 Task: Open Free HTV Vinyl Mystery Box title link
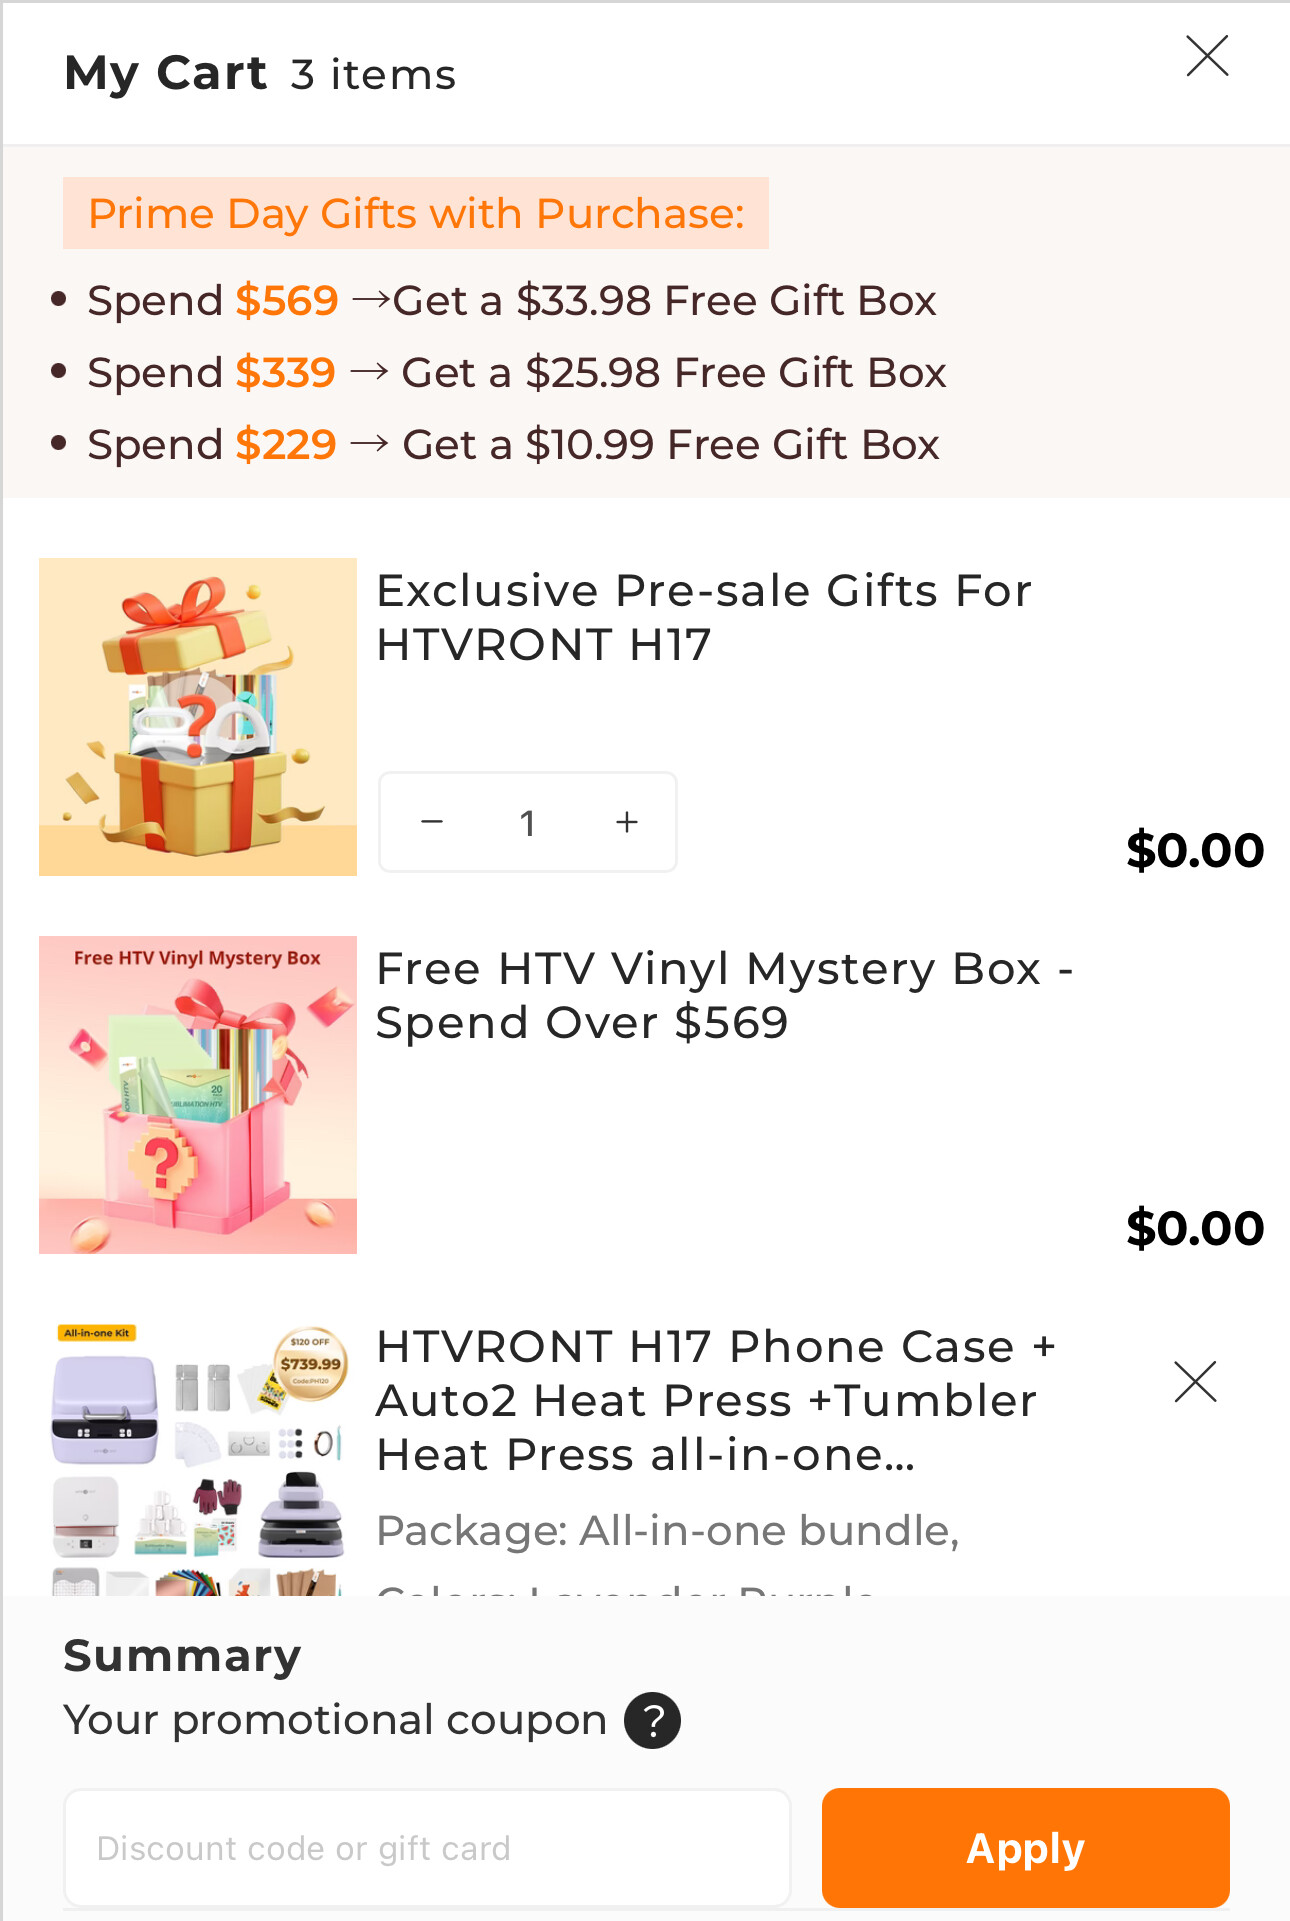pyautogui.click(x=725, y=995)
